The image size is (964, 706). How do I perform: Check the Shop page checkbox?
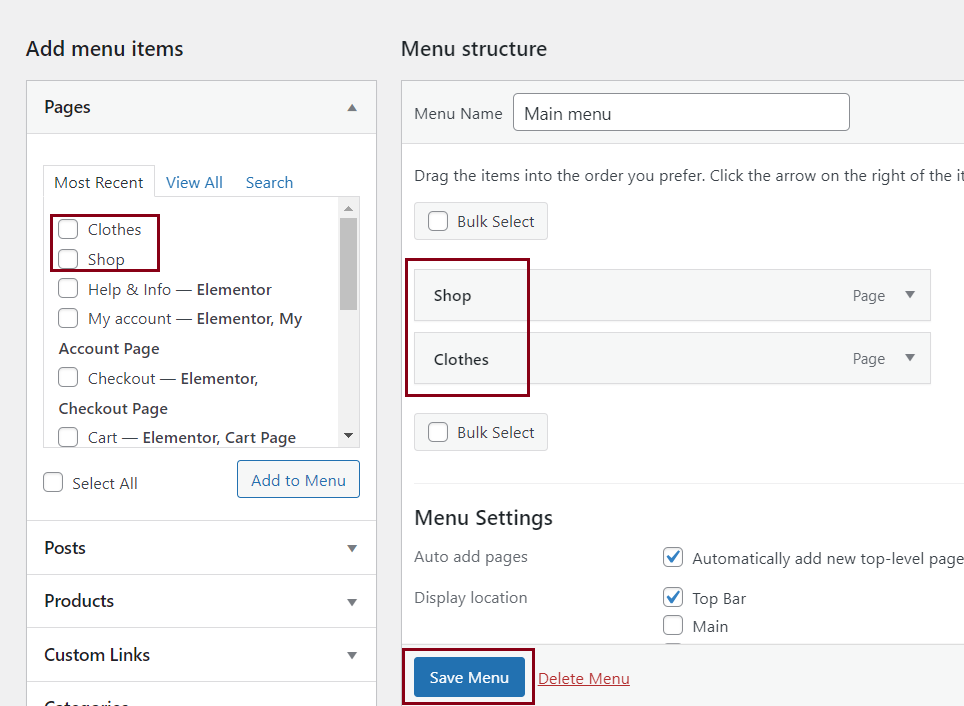68,259
